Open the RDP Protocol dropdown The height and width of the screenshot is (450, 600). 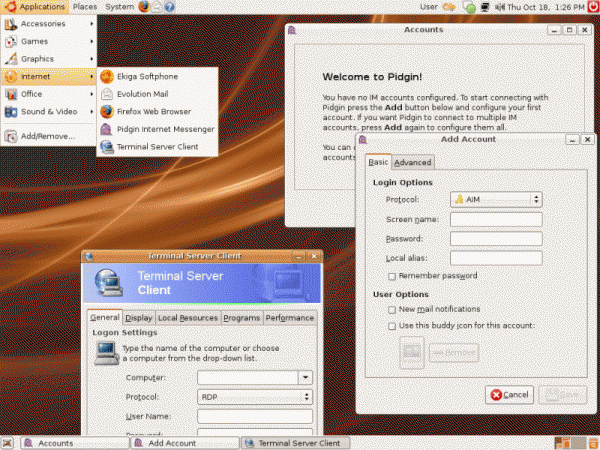255,397
